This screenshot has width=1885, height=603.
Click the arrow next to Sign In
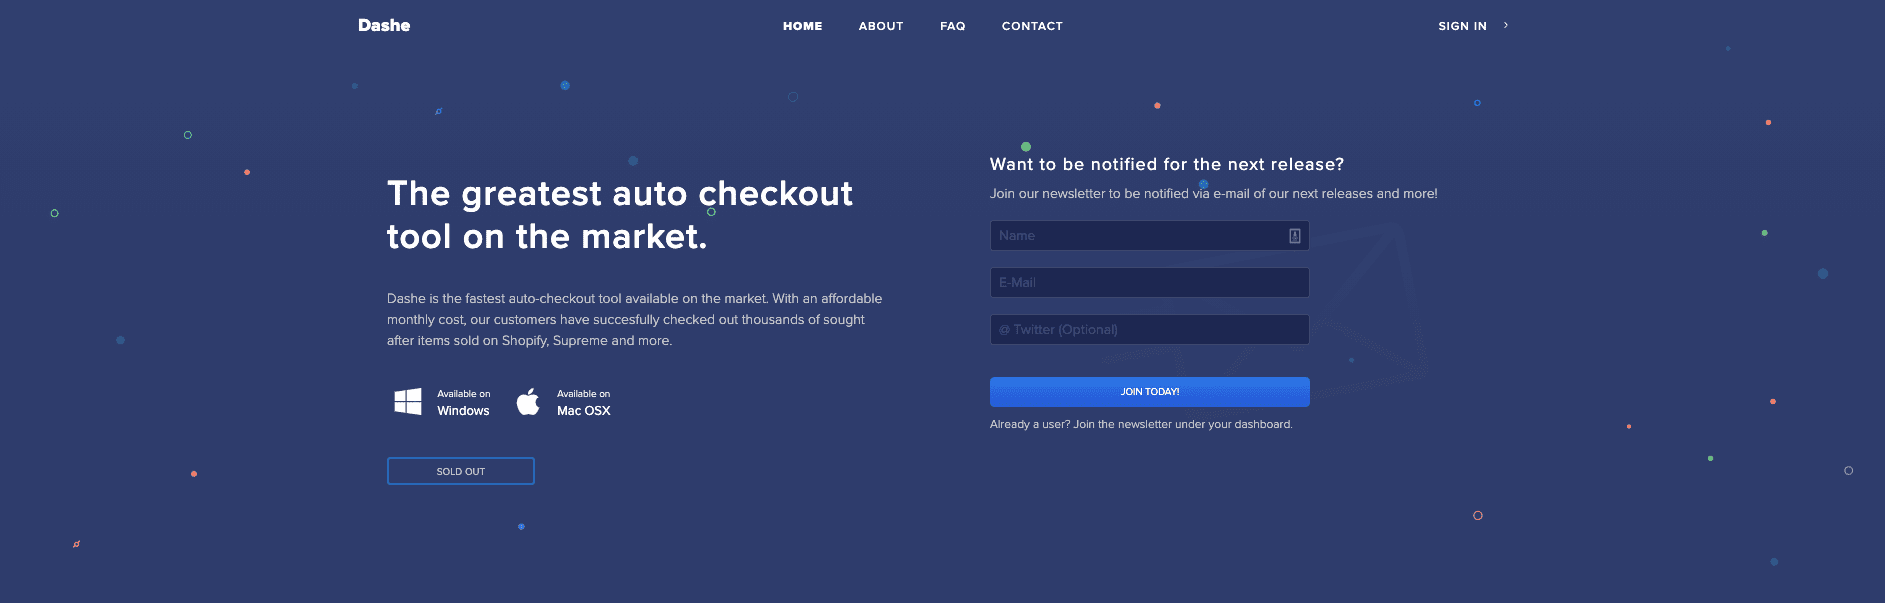coord(1506,25)
